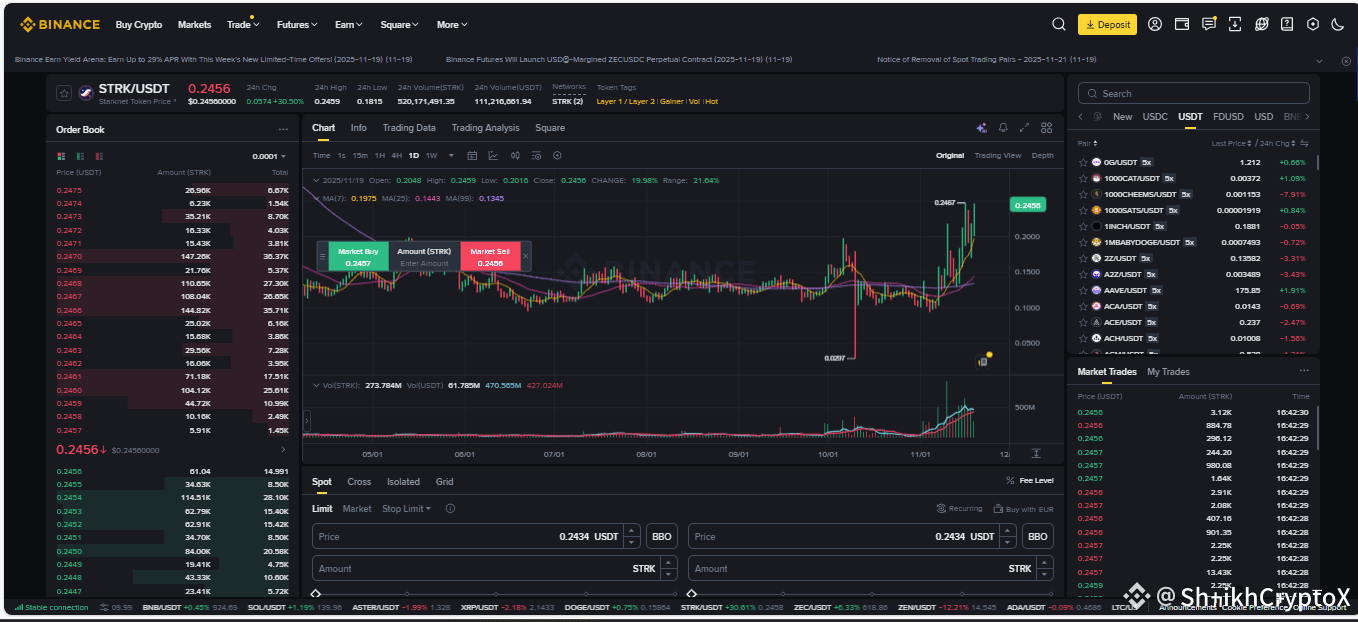Open Buy Crypto in top navigation
This screenshot has width=1358, height=622.
pyautogui.click(x=138, y=24)
